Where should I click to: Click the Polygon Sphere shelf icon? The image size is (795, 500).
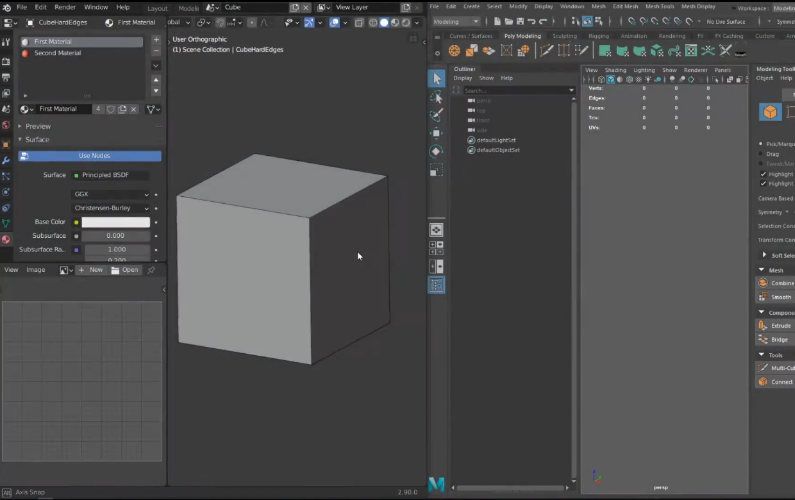[x=454, y=51]
